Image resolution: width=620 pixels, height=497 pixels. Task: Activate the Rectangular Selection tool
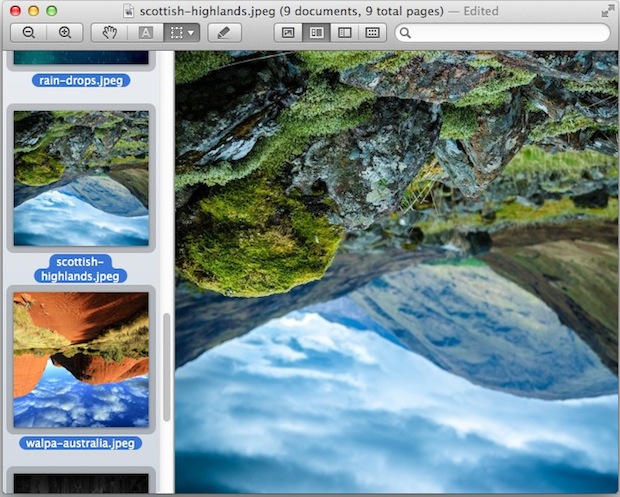coord(176,33)
